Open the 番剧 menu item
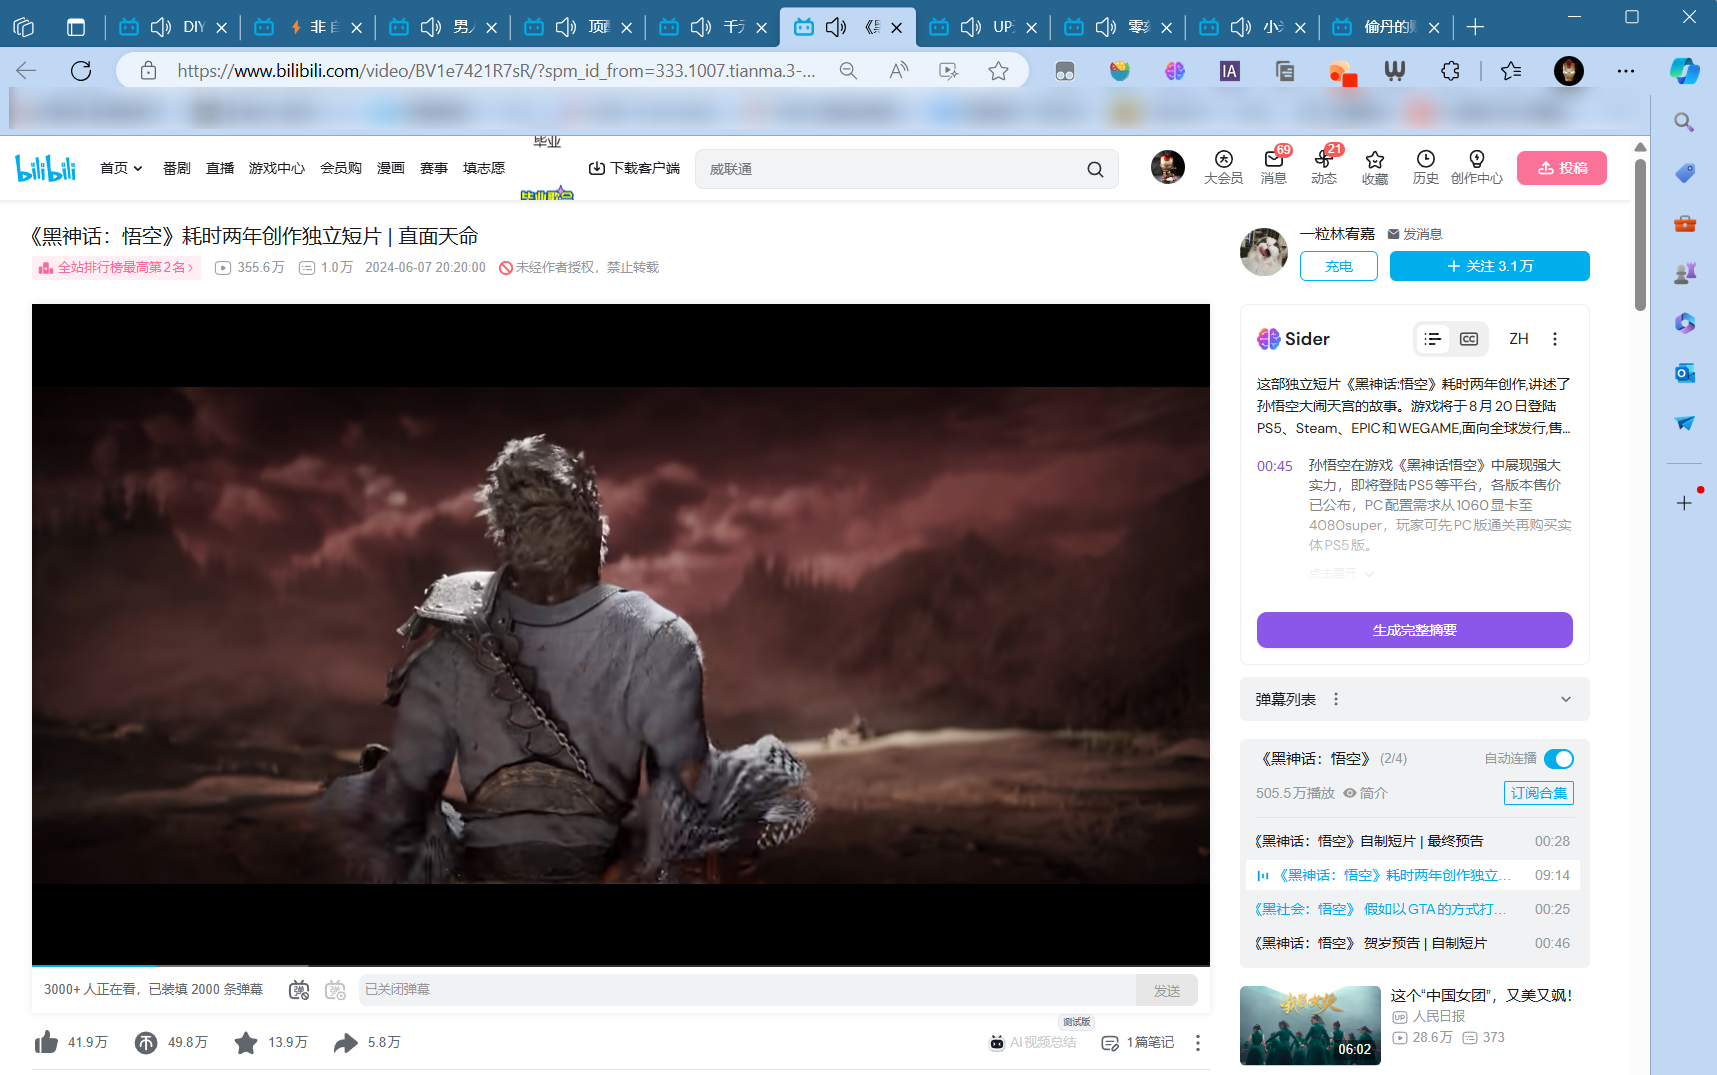This screenshot has height=1075, width=1717. click(177, 168)
